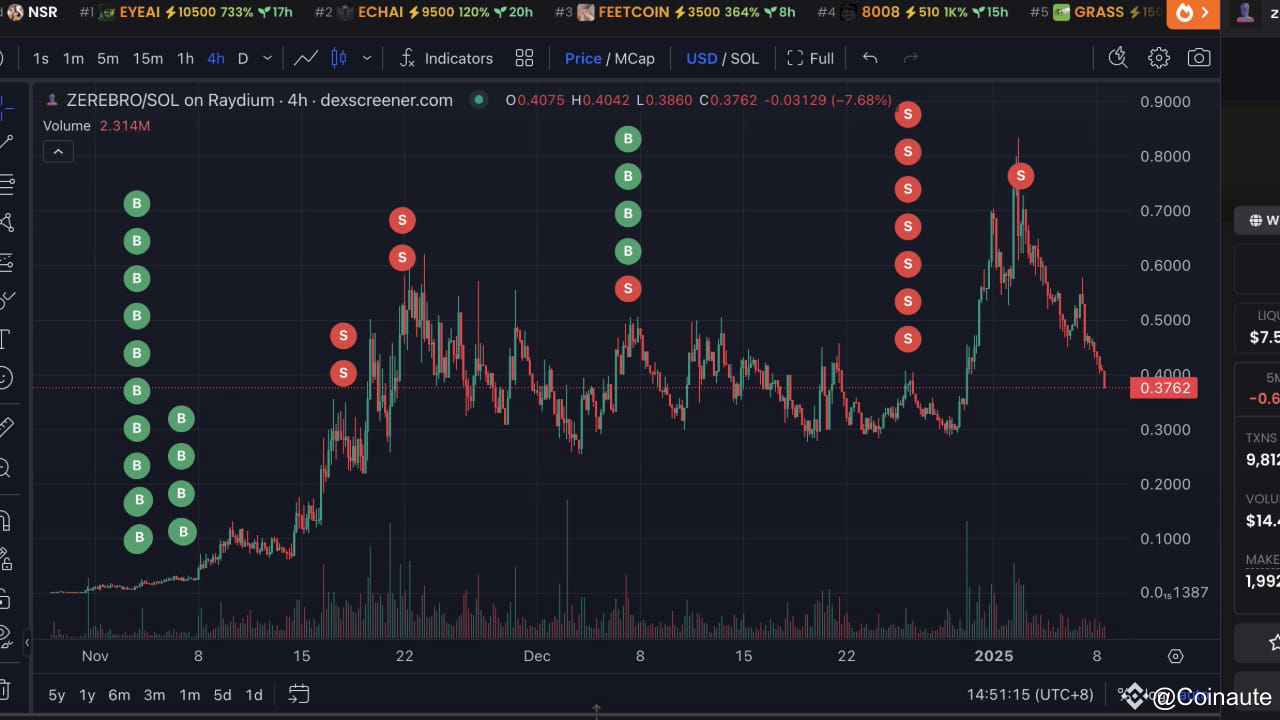
Task: Select the D daily timeframe
Action: 243,58
